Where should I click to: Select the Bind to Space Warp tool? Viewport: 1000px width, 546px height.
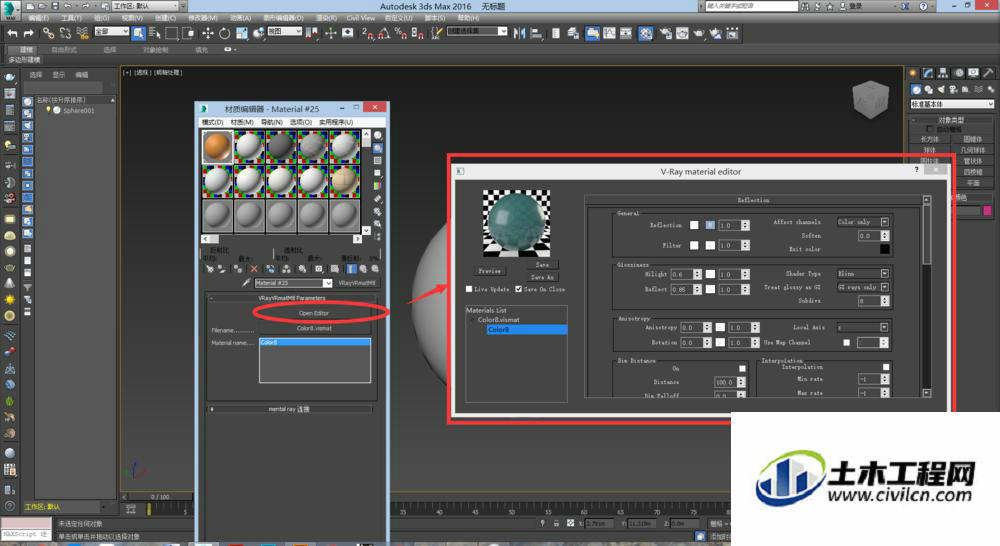82,33
